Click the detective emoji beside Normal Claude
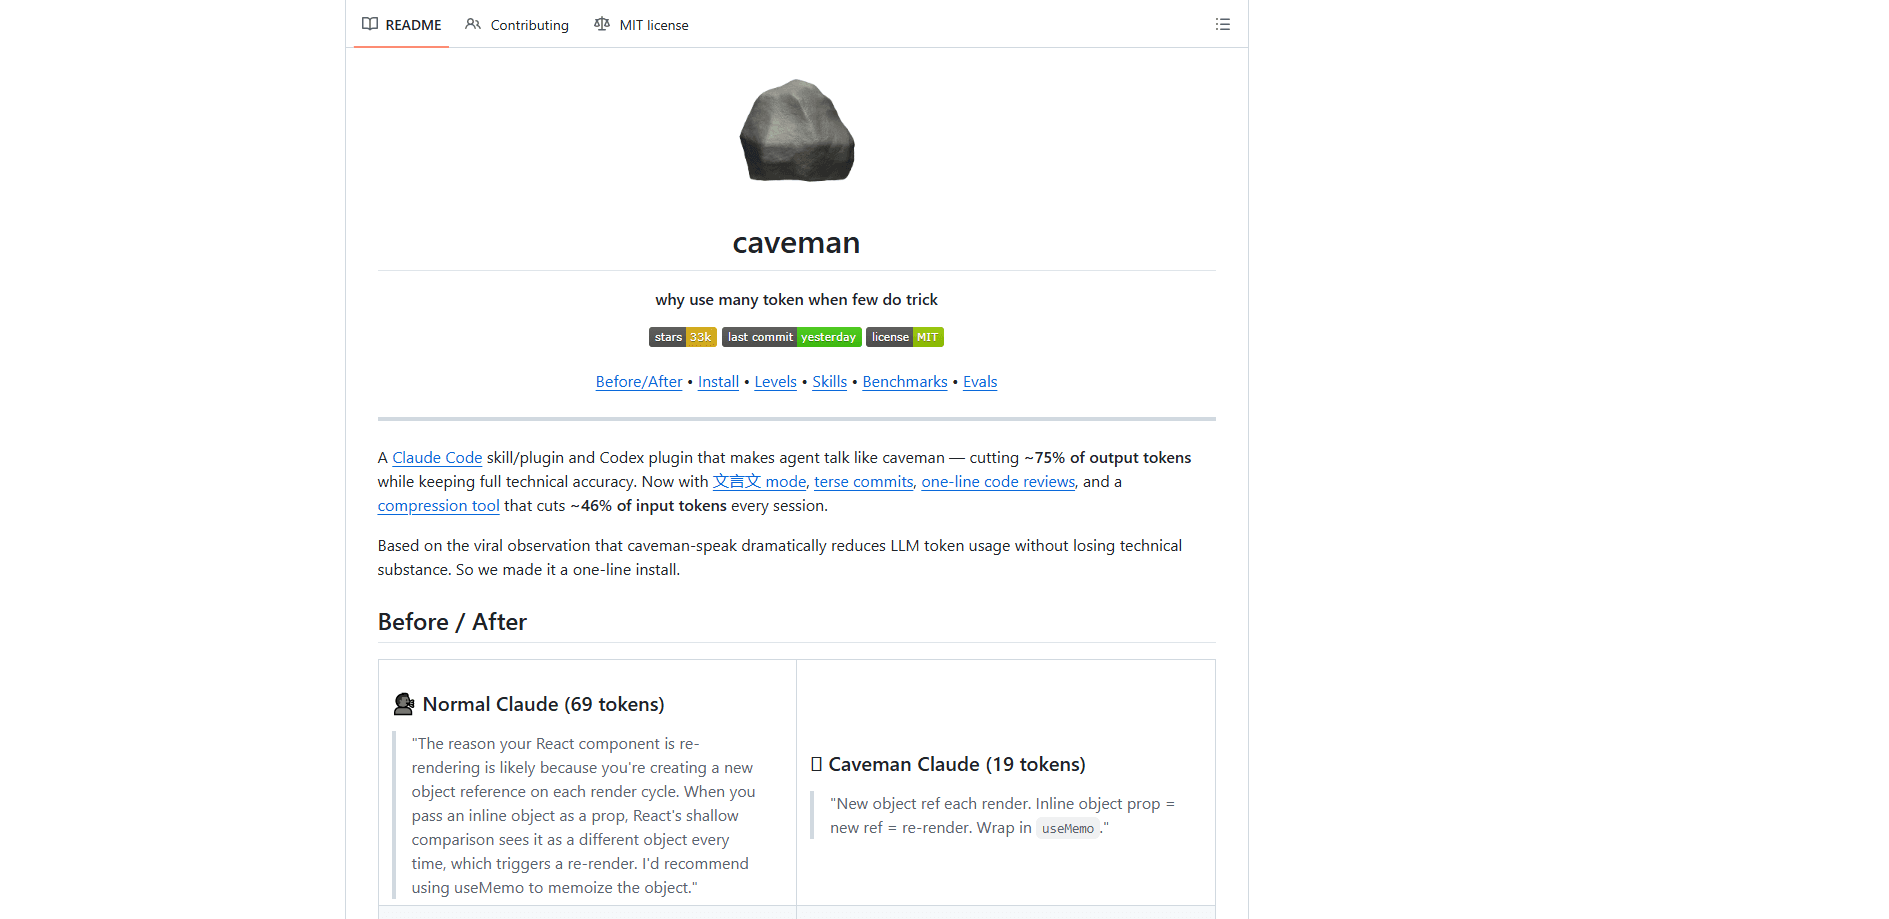Viewport: 1889px width, 919px height. coord(404,704)
